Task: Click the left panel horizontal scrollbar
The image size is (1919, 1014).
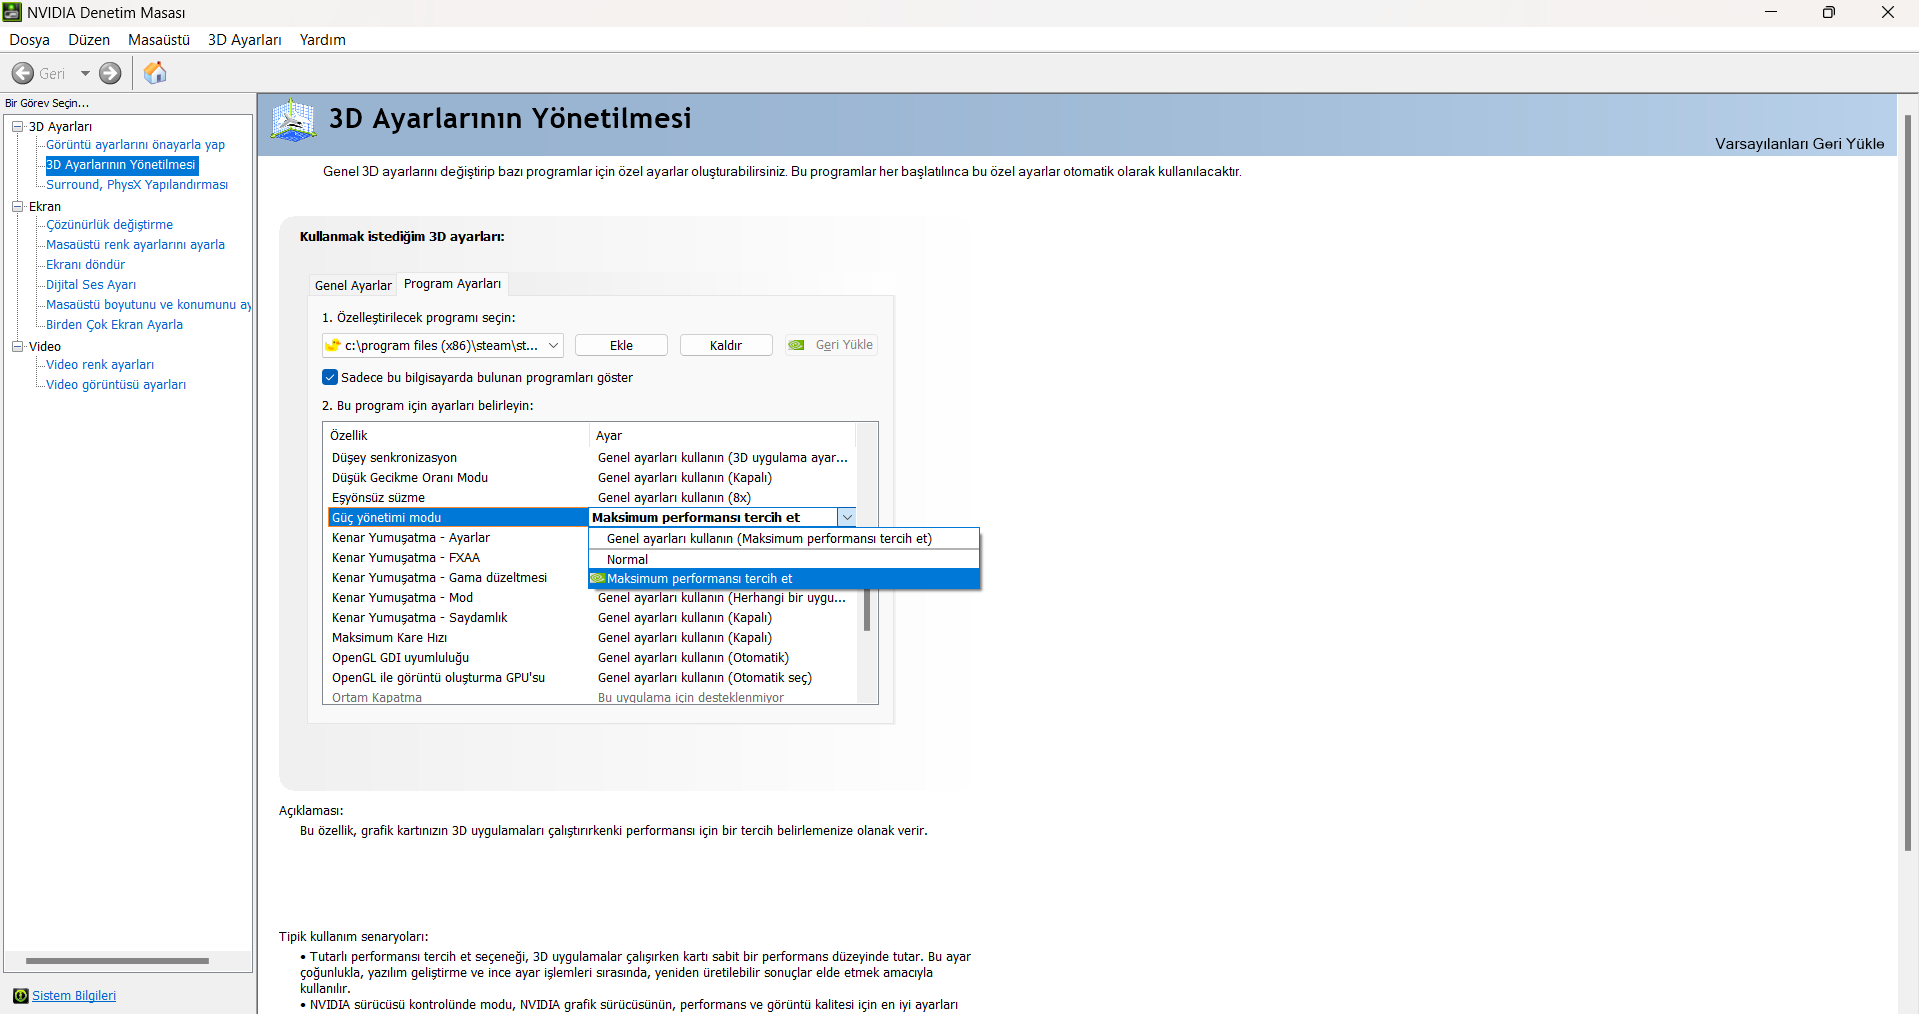Action: click(x=117, y=961)
